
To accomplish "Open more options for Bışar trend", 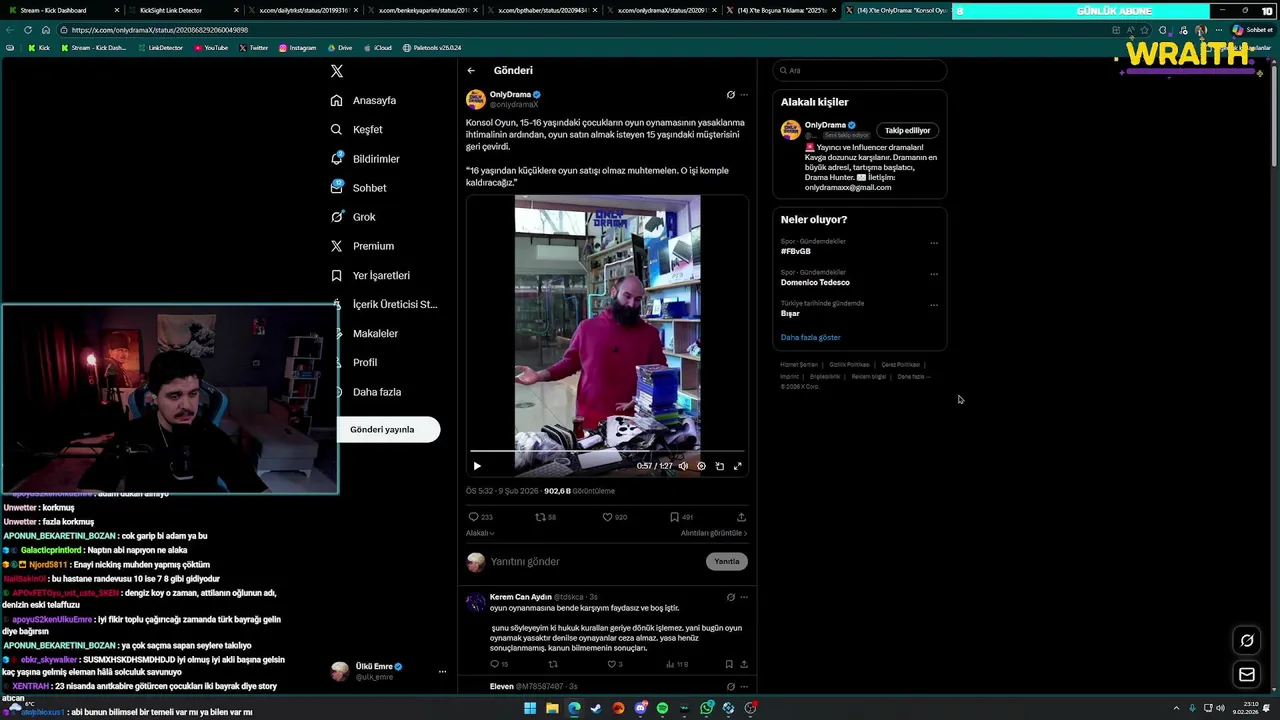I will pyautogui.click(x=934, y=305).
